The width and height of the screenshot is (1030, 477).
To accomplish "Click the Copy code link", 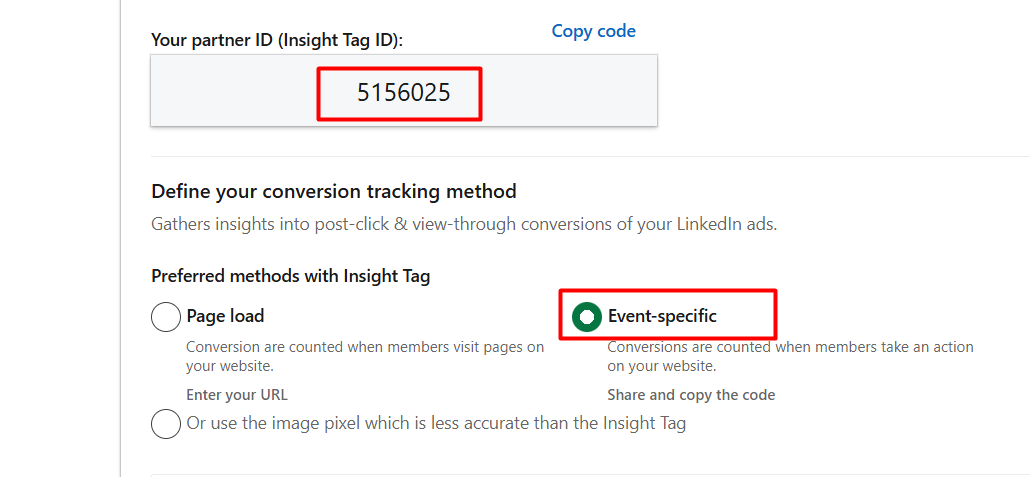I will point(593,31).
